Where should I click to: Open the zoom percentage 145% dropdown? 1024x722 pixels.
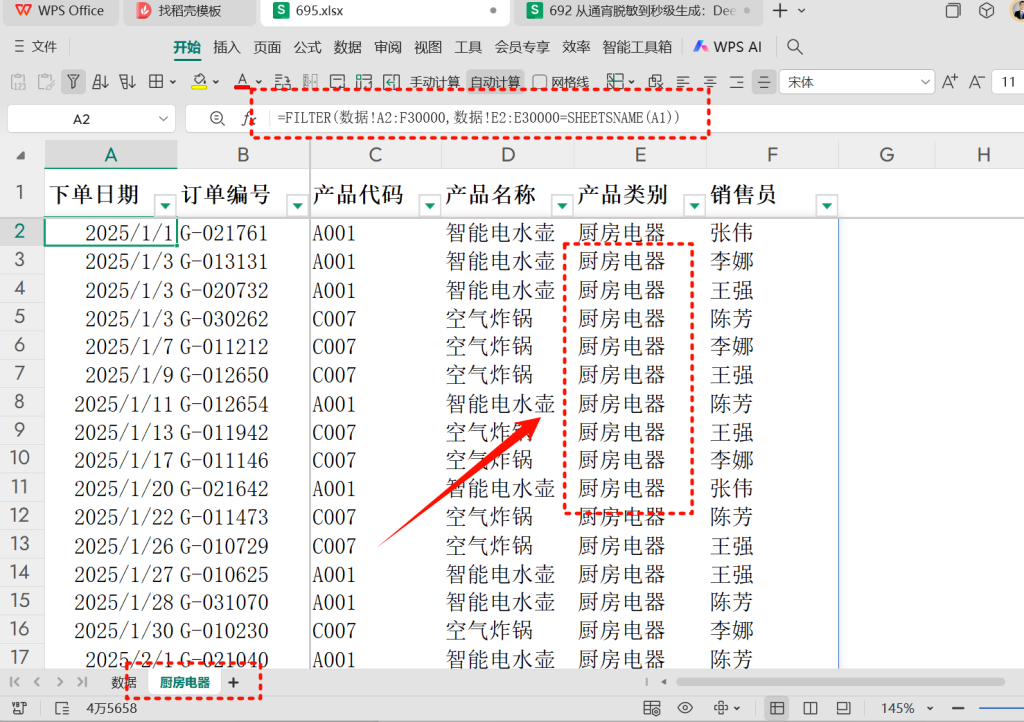[x=930, y=708]
